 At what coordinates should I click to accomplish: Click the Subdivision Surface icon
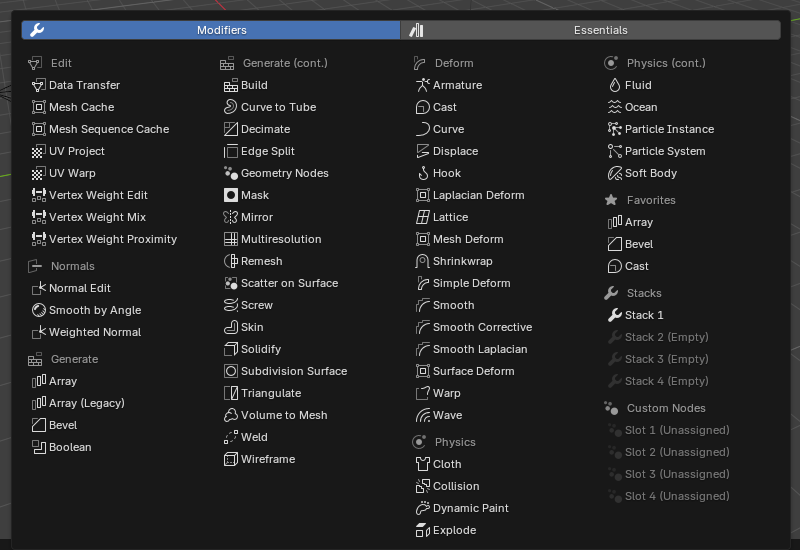click(x=231, y=371)
